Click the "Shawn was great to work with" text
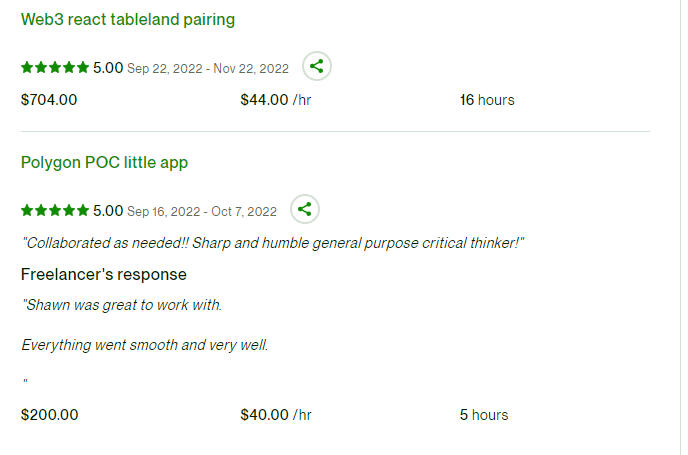This screenshot has width=688, height=455. (121, 305)
